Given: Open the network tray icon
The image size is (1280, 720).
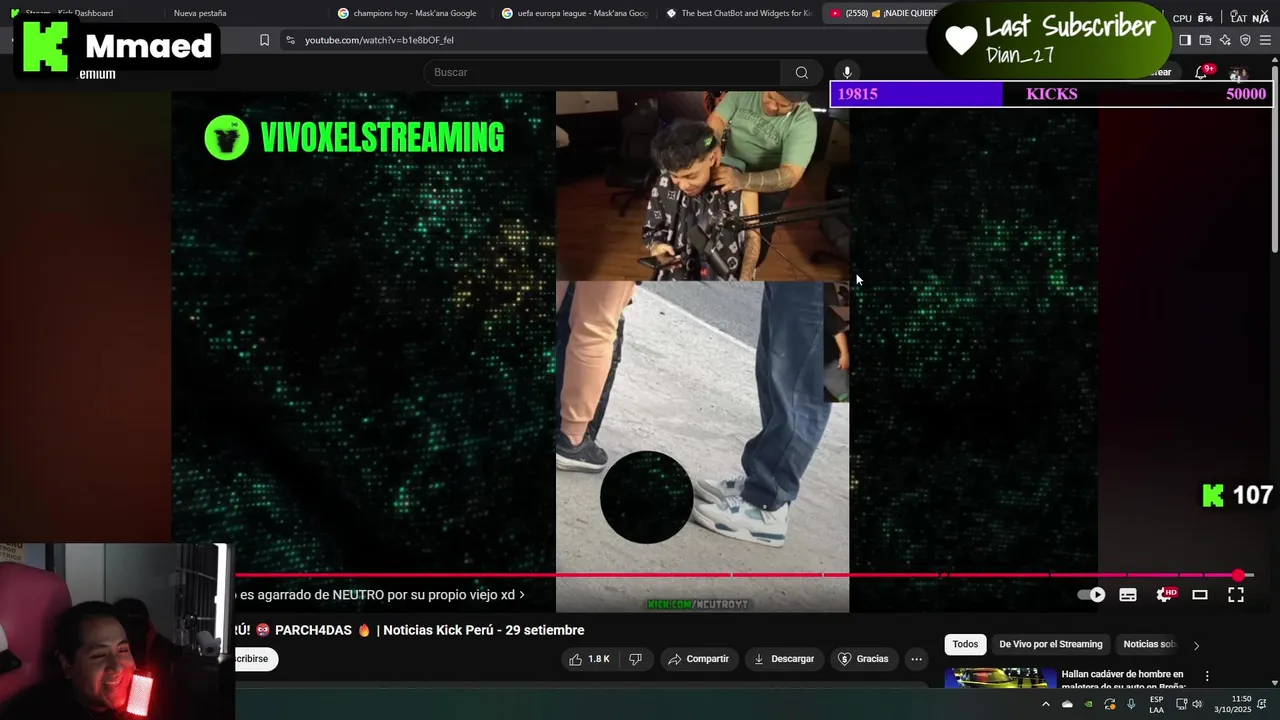Looking at the screenshot, I should click(1181, 705).
